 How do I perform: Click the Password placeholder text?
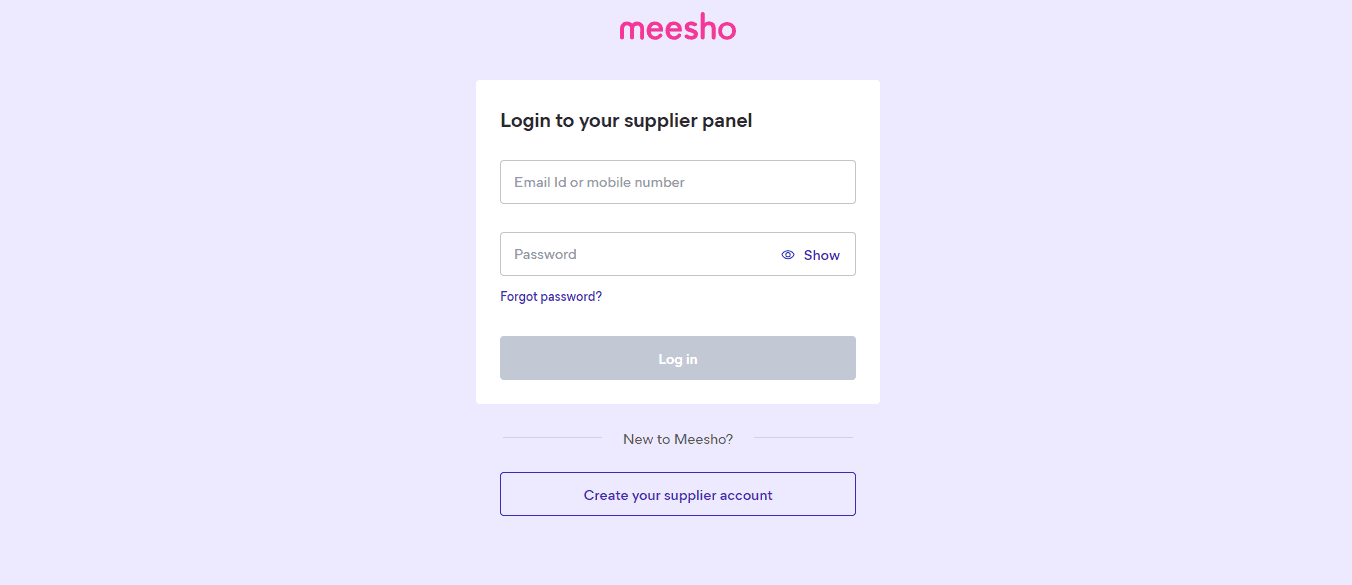tap(545, 254)
